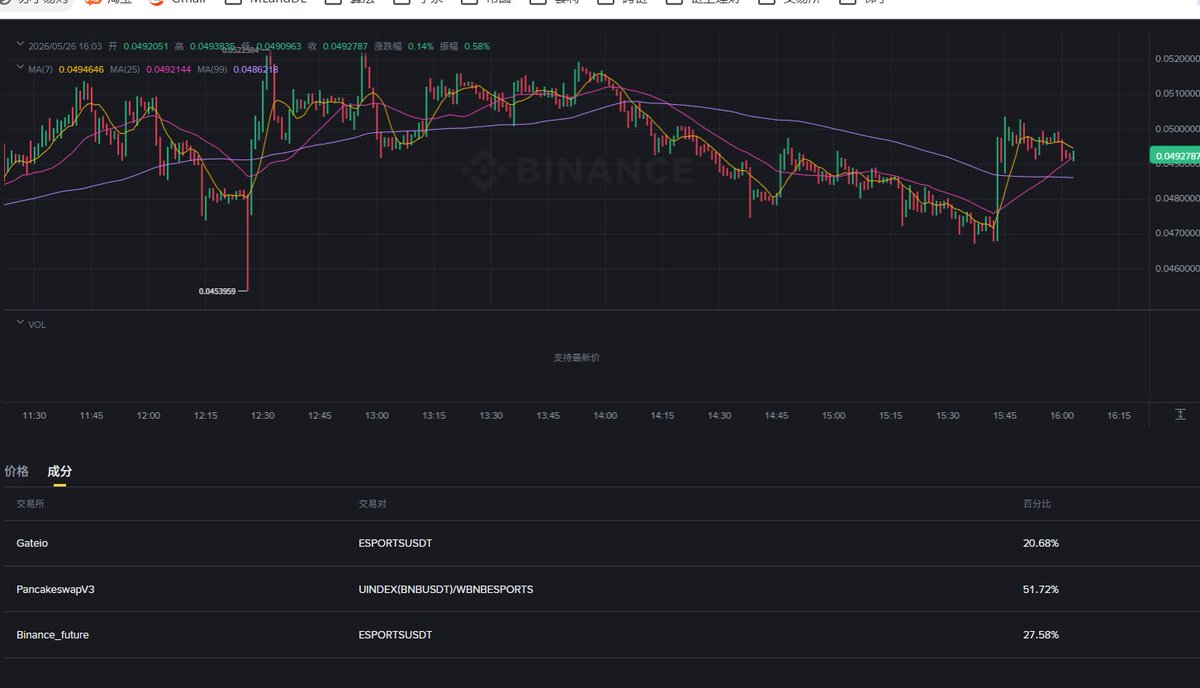Click the 交易对 column header
This screenshot has width=1200, height=688.
tap(372, 504)
